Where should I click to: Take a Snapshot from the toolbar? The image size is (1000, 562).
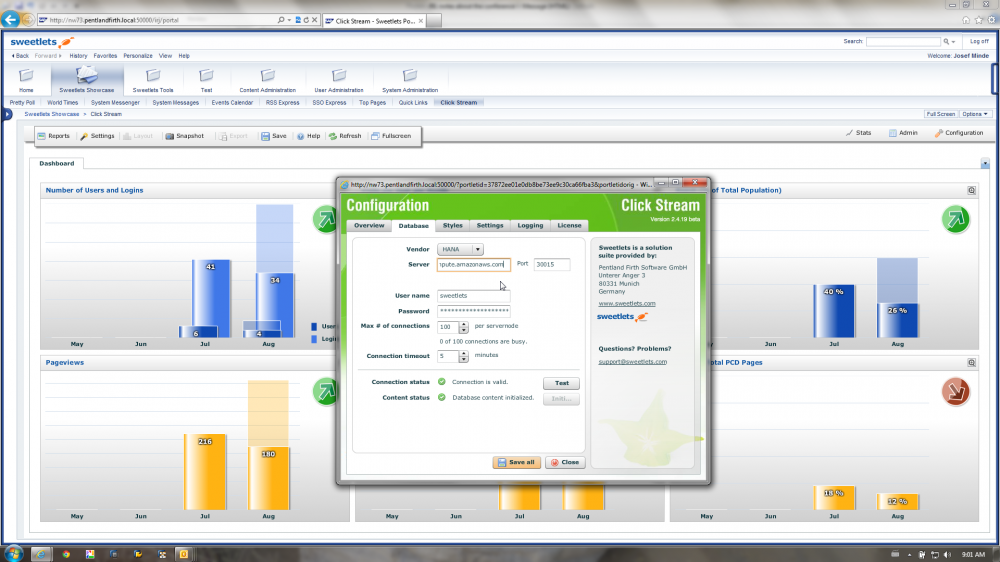[184, 136]
